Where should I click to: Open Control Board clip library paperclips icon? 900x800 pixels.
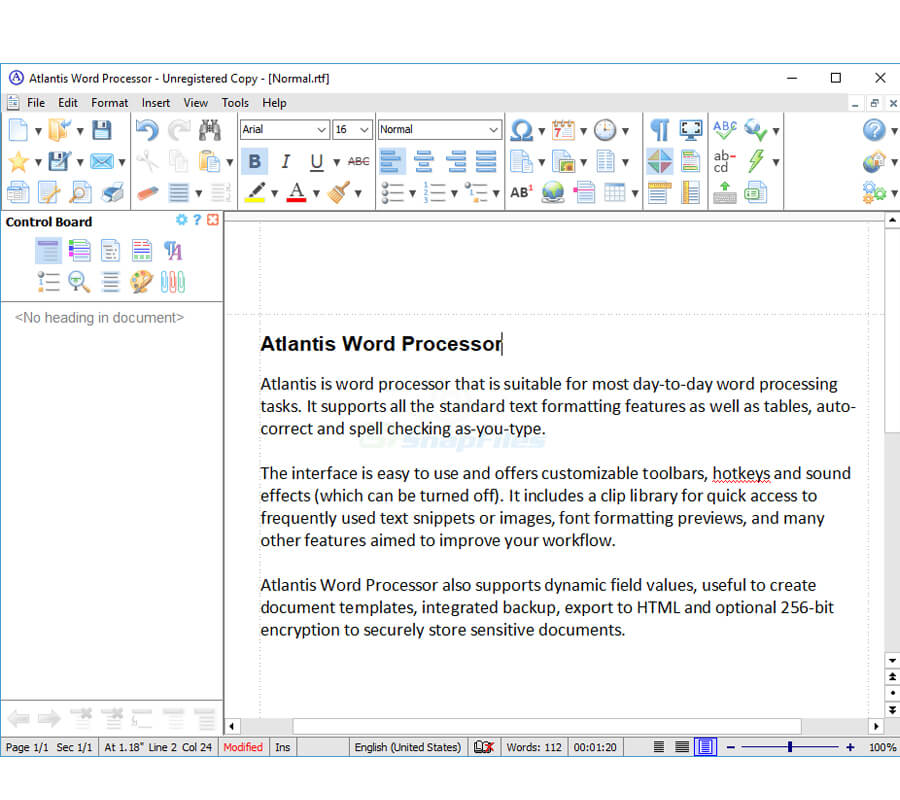(173, 282)
